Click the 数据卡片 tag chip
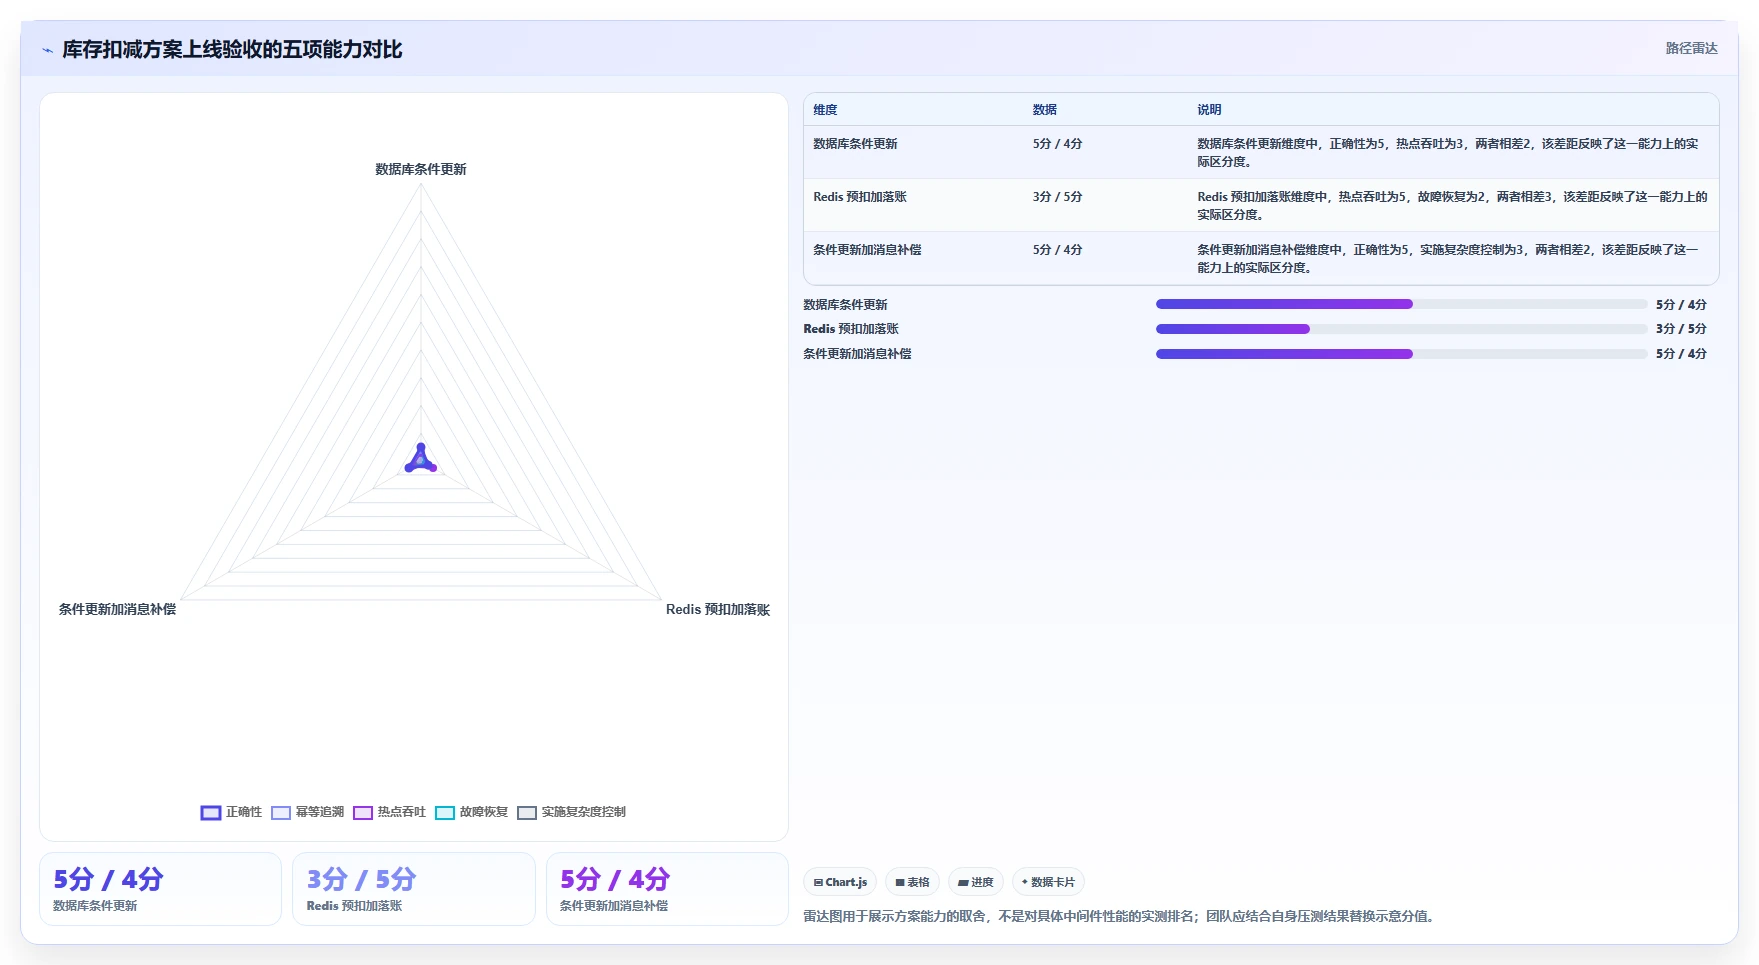The image size is (1759, 965). click(1048, 882)
